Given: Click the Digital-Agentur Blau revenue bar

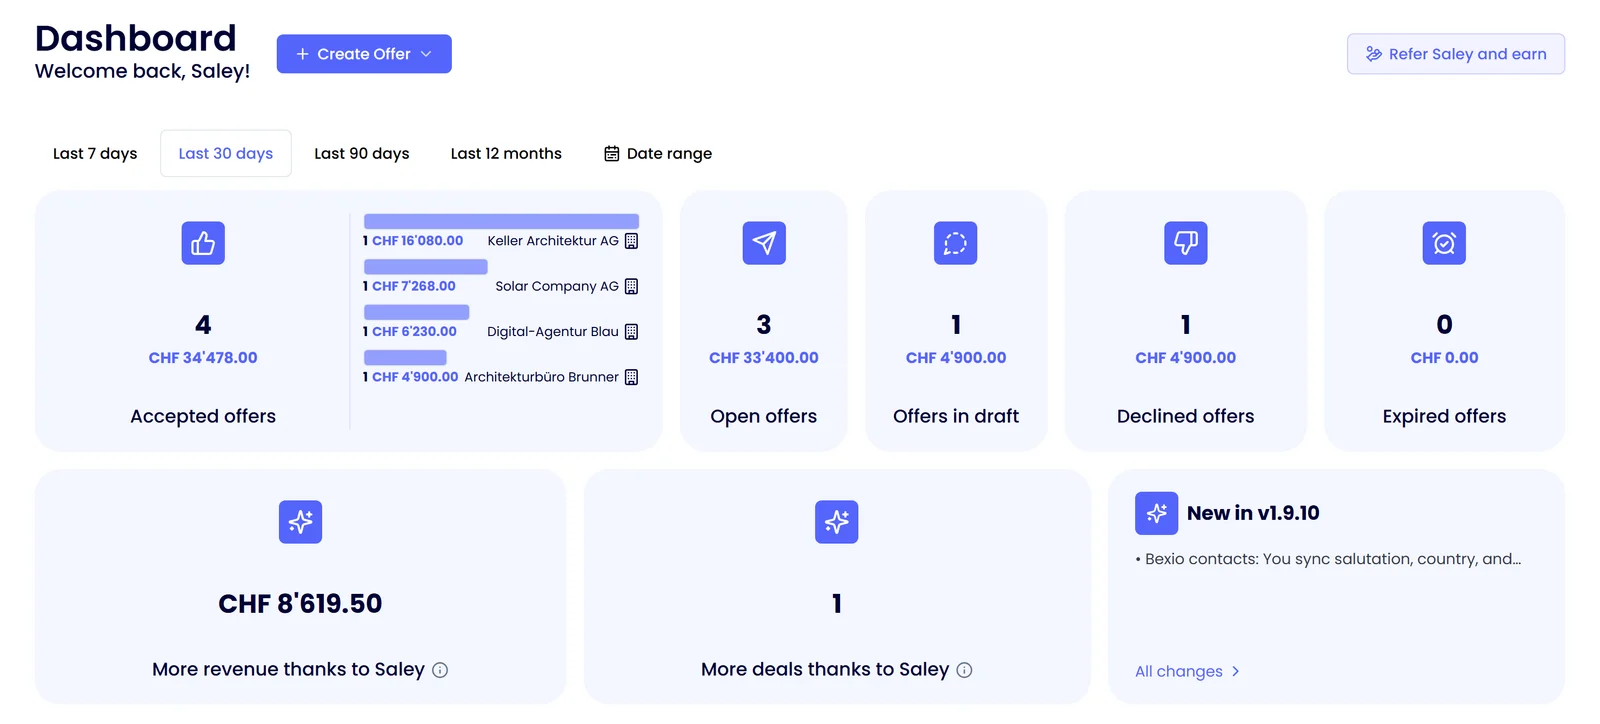Looking at the screenshot, I should 417,312.
